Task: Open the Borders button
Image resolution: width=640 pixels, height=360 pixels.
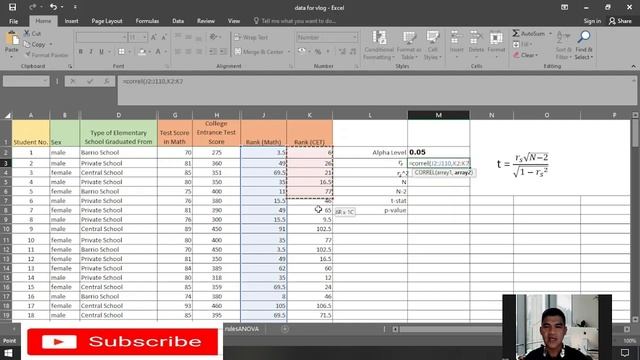Action: point(121,52)
